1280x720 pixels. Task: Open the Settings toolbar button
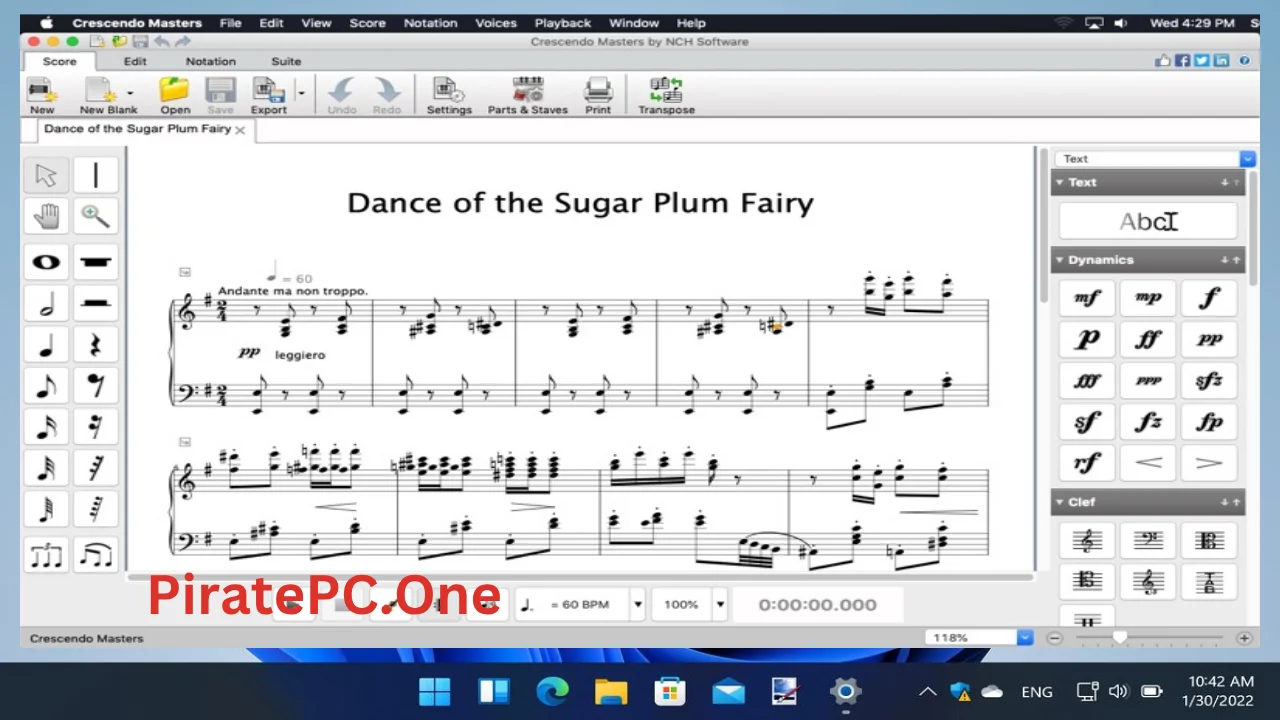[449, 96]
